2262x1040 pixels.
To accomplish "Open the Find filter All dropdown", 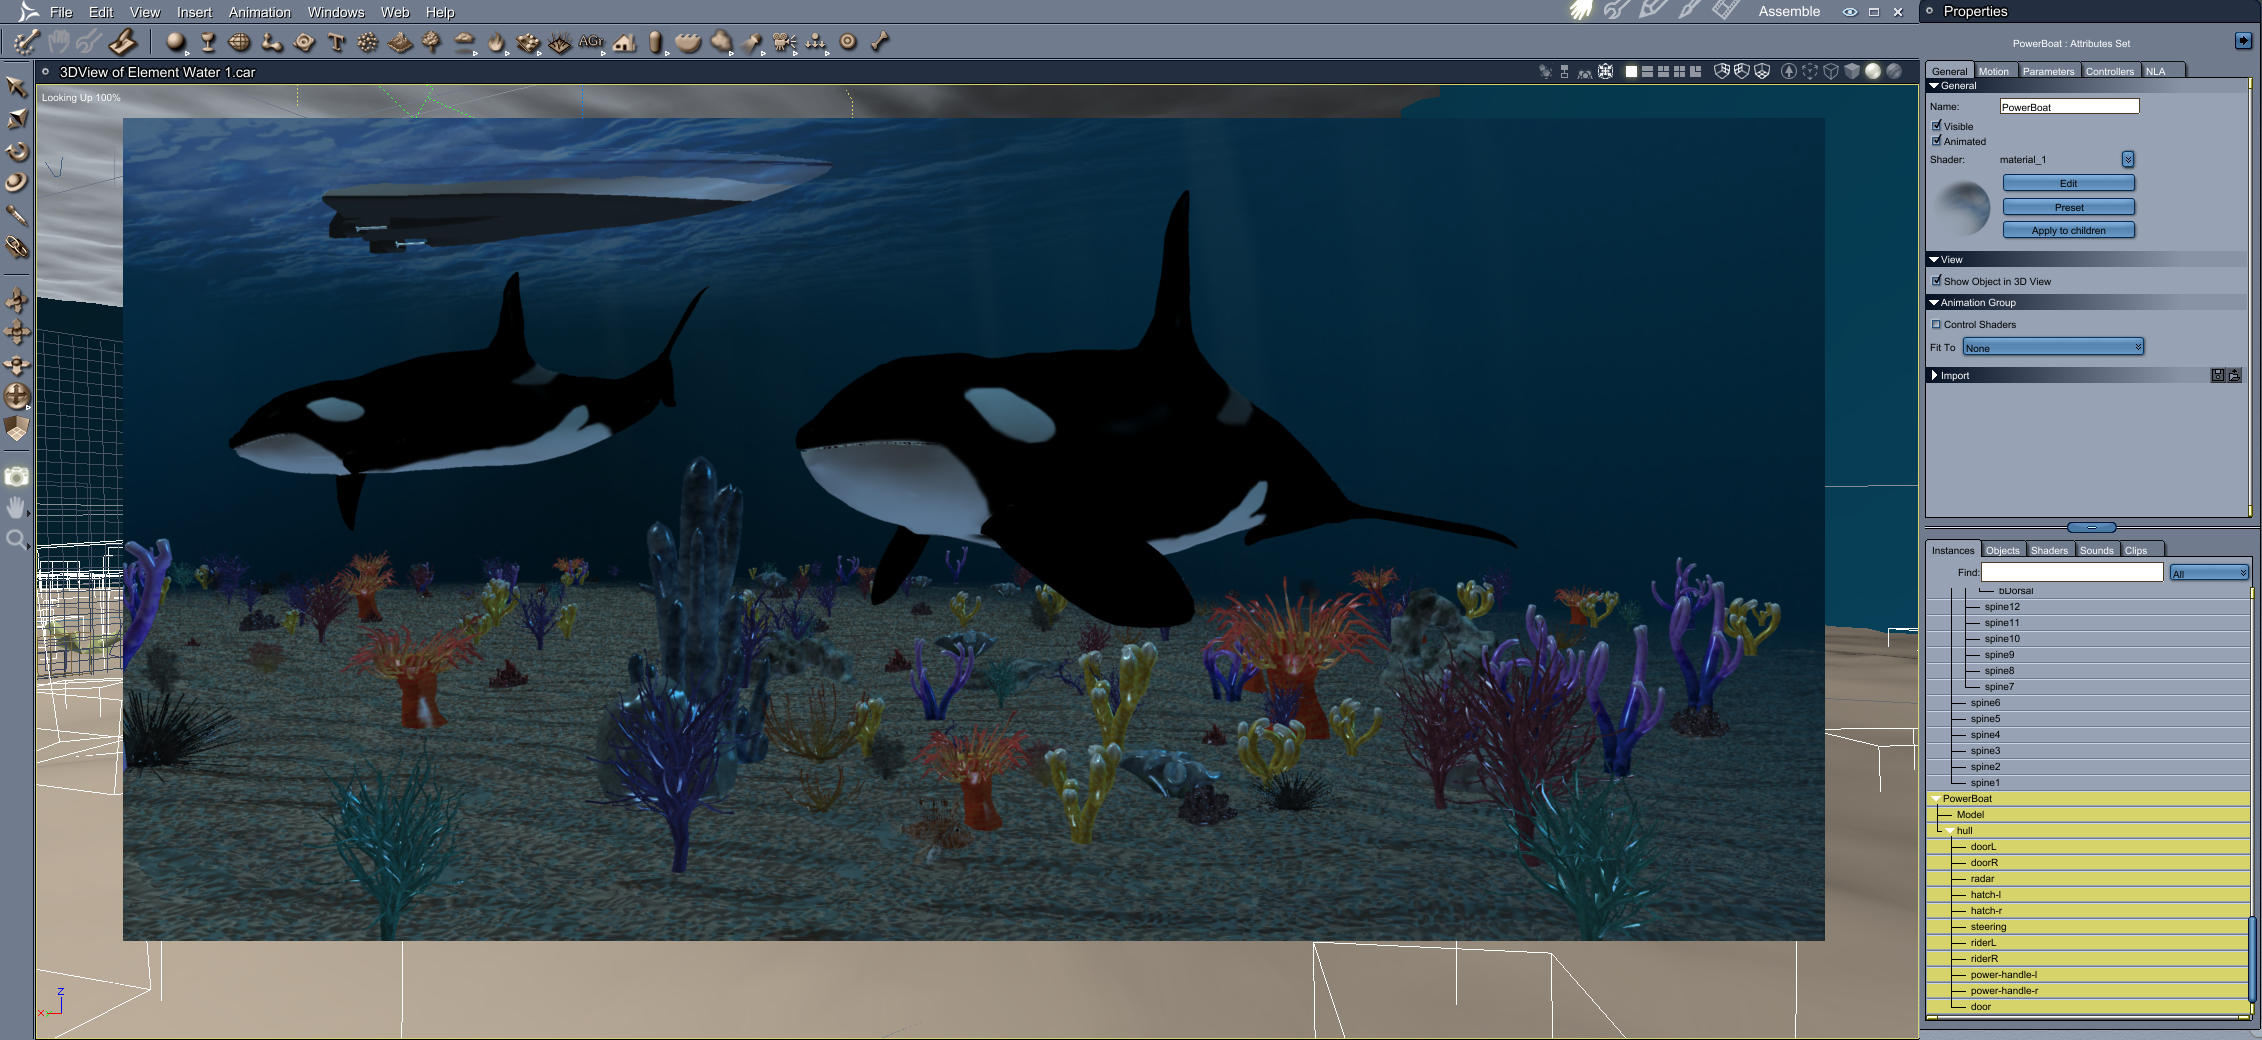I will pyautogui.click(x=2209, y=573).
